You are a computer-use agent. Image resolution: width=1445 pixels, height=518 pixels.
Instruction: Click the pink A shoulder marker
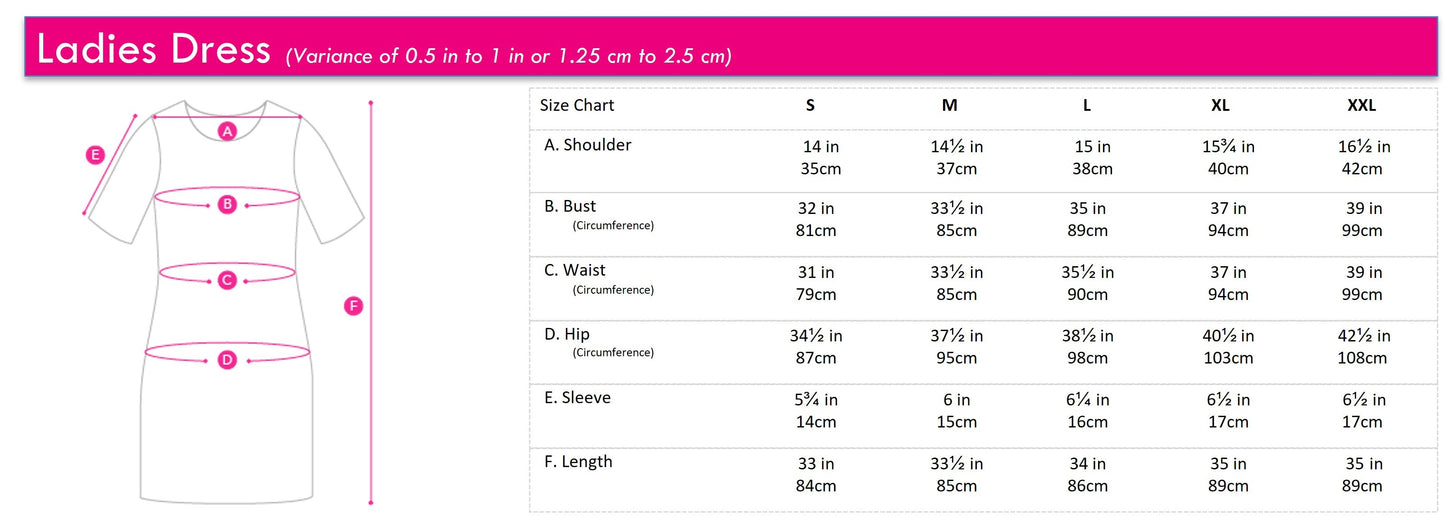click(227, 131)
